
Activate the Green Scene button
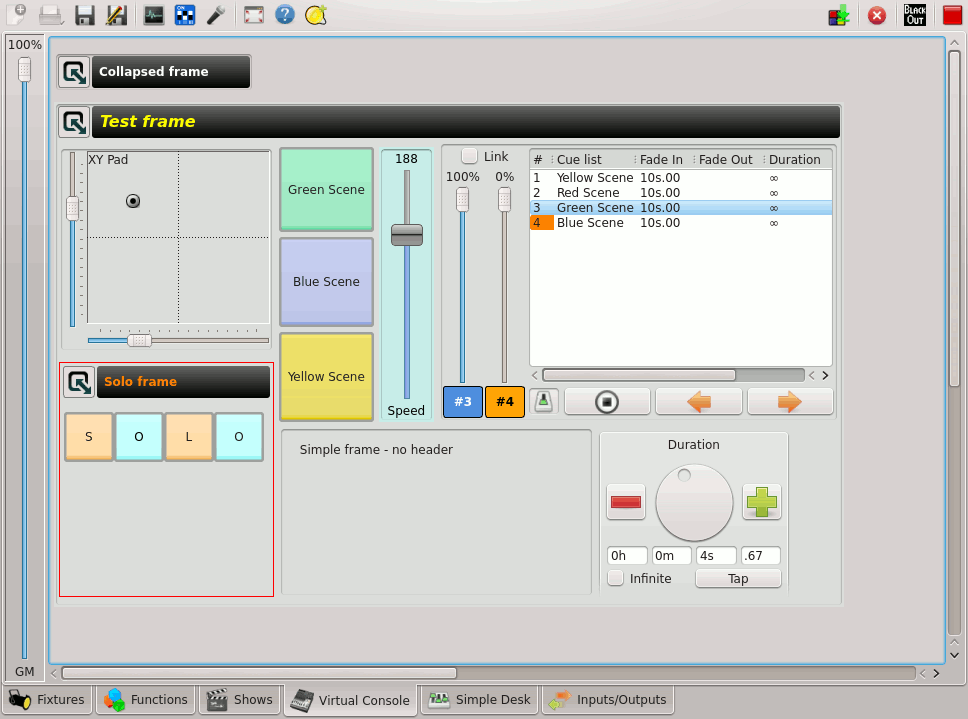[326, 189]
